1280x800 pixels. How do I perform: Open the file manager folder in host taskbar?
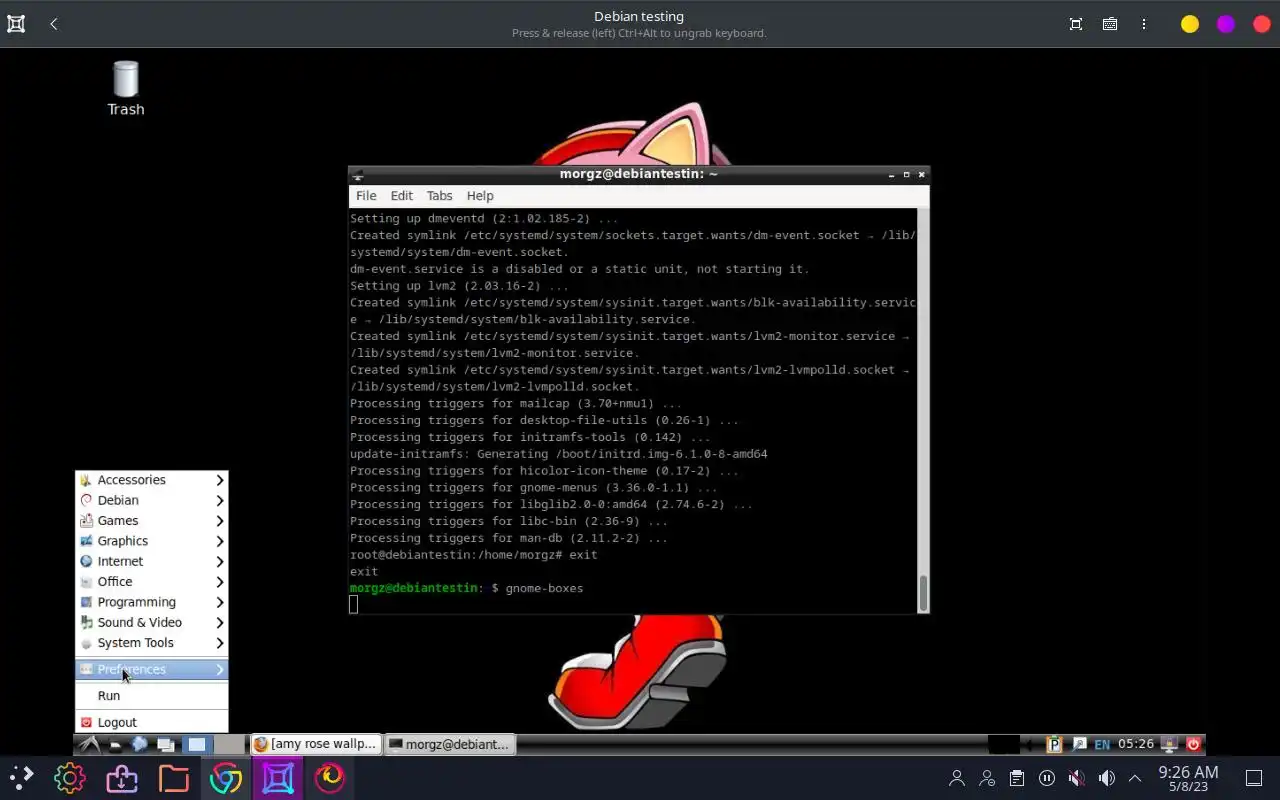pos(174,777)
